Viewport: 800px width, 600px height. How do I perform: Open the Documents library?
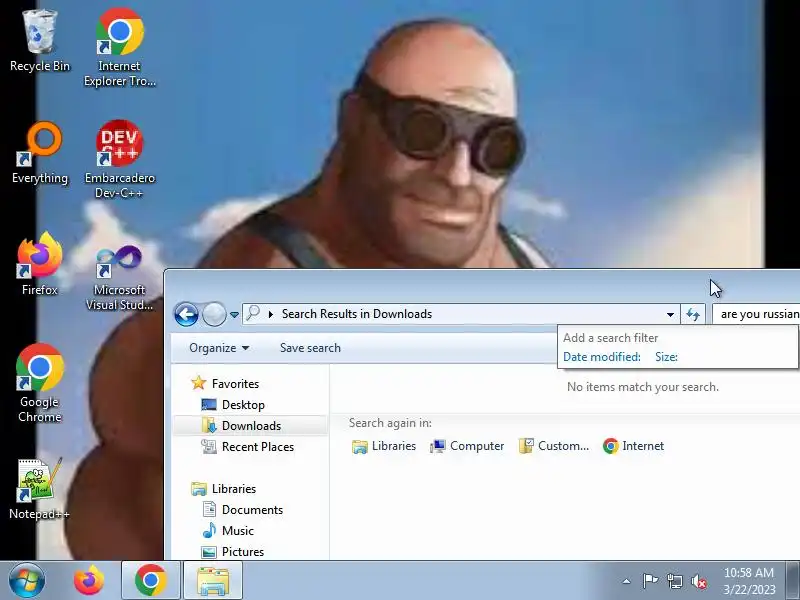tap(242, 510)
